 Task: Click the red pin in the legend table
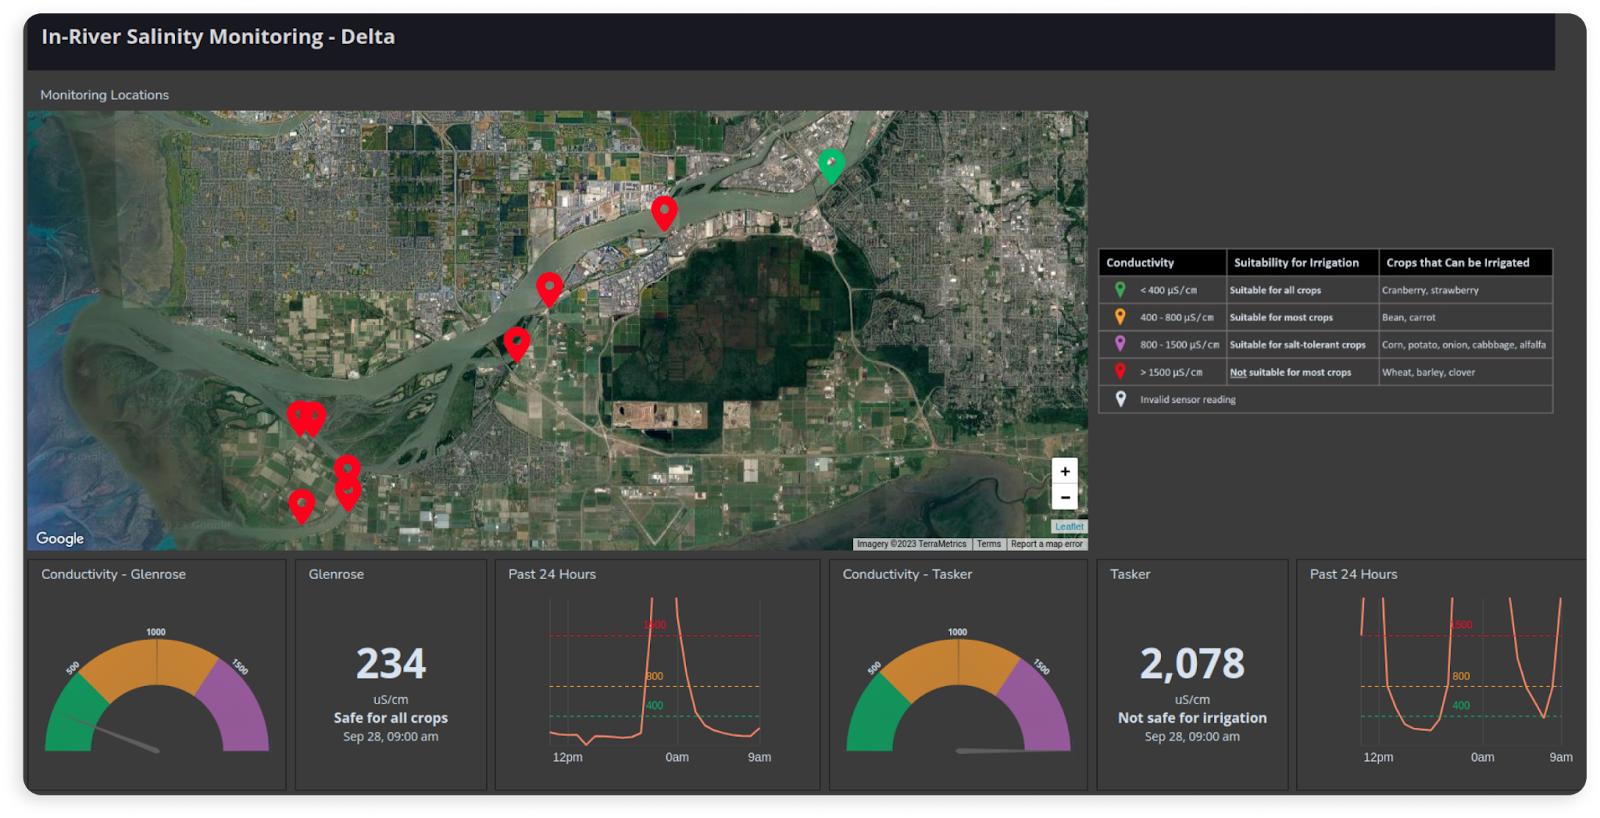click(1120, 372)
